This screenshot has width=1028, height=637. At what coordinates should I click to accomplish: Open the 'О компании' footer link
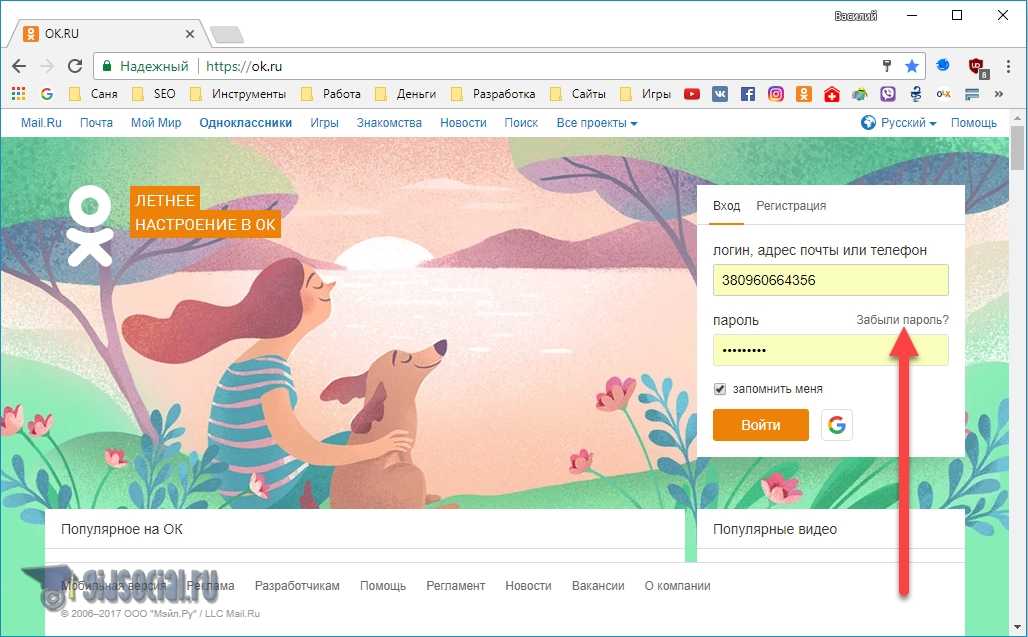677,586
